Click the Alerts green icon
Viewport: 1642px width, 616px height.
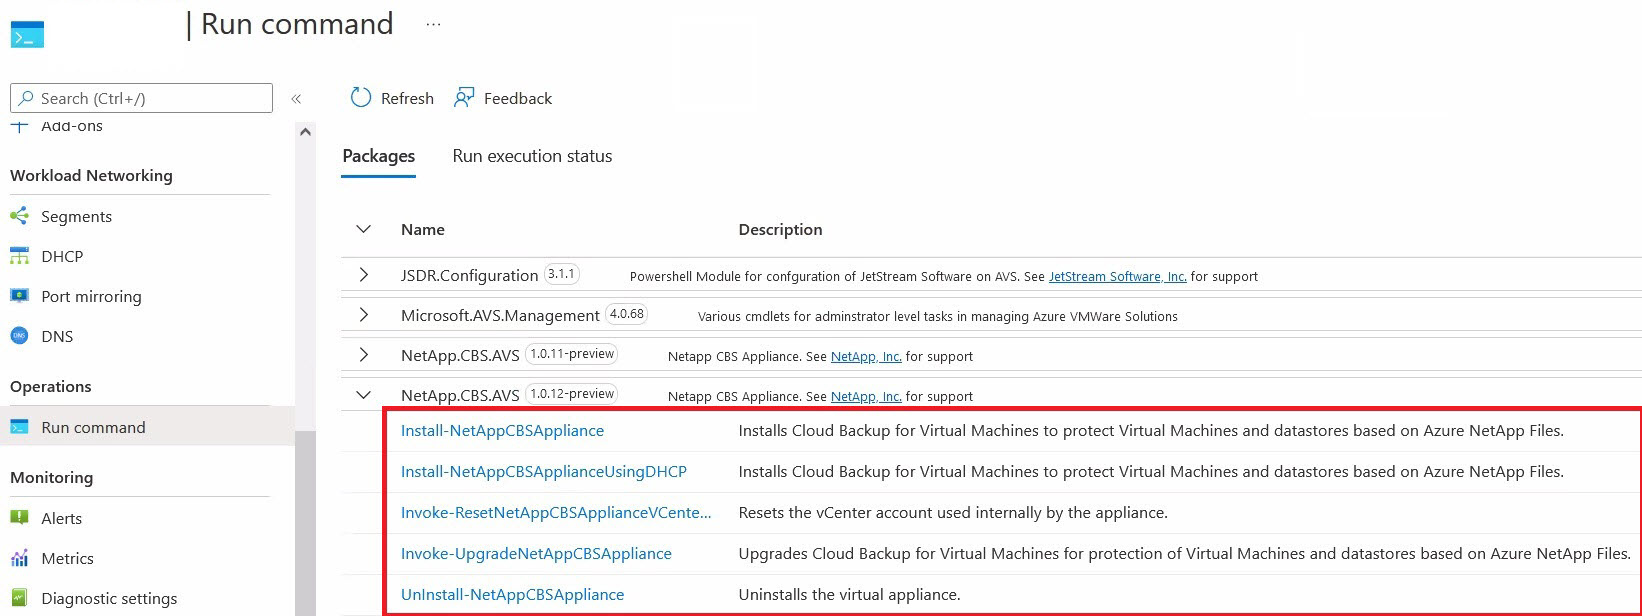19,518
